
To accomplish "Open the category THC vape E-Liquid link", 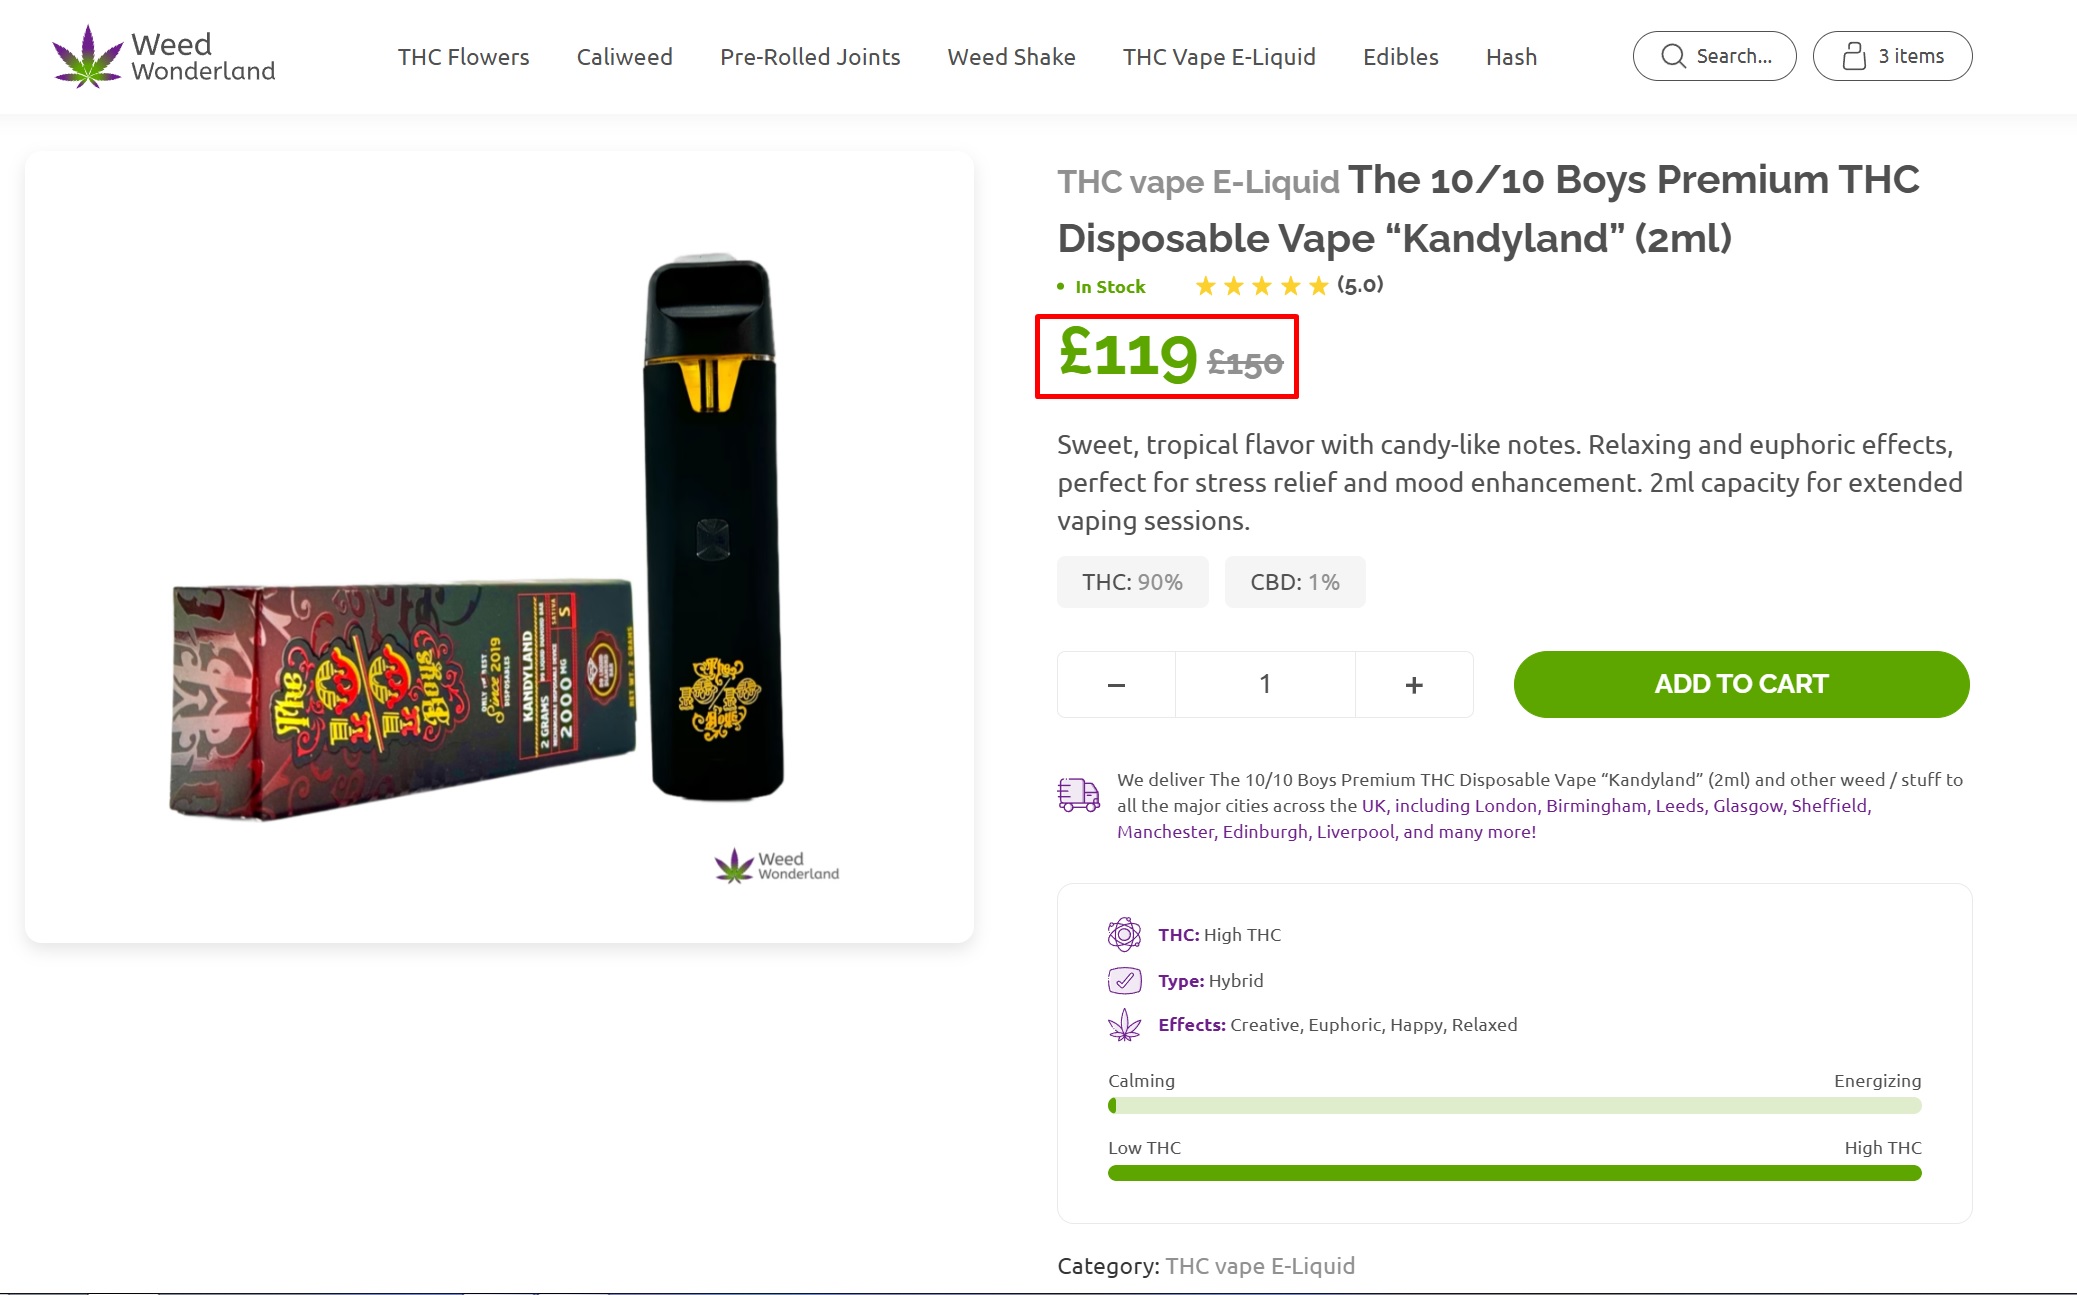I will (1260, 1266).
